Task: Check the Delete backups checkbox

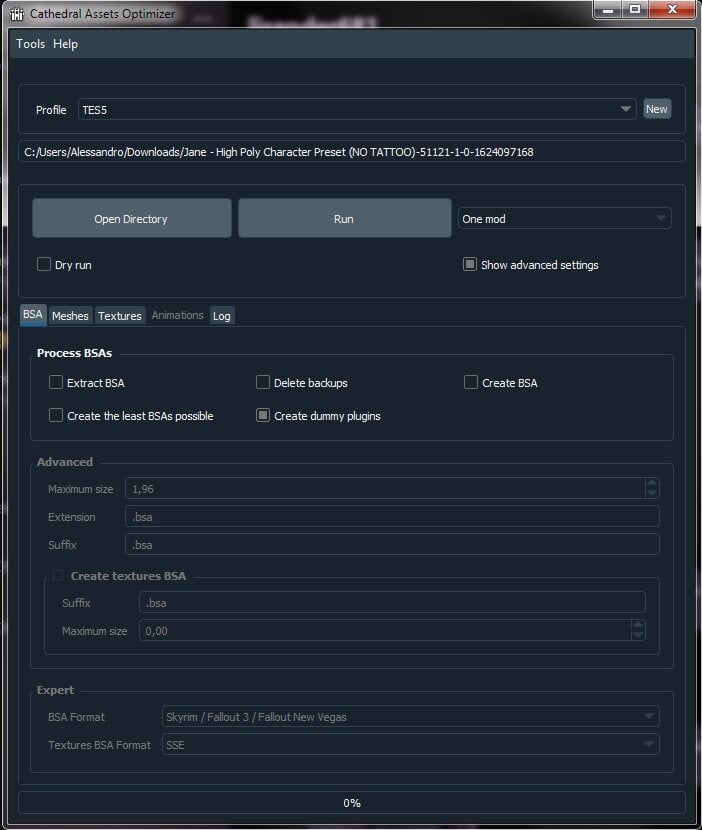Action: (x=263, y=382)
